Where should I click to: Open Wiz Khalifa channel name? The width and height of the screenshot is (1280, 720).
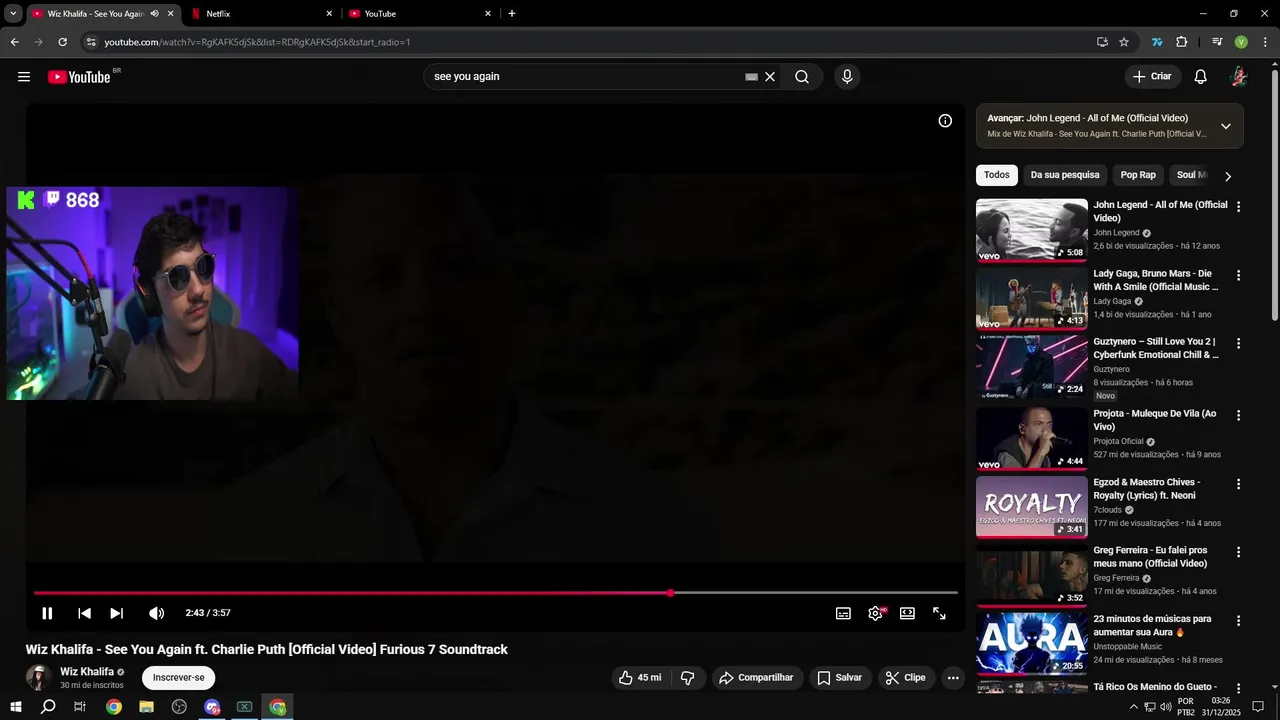click(x=87, y=672)
